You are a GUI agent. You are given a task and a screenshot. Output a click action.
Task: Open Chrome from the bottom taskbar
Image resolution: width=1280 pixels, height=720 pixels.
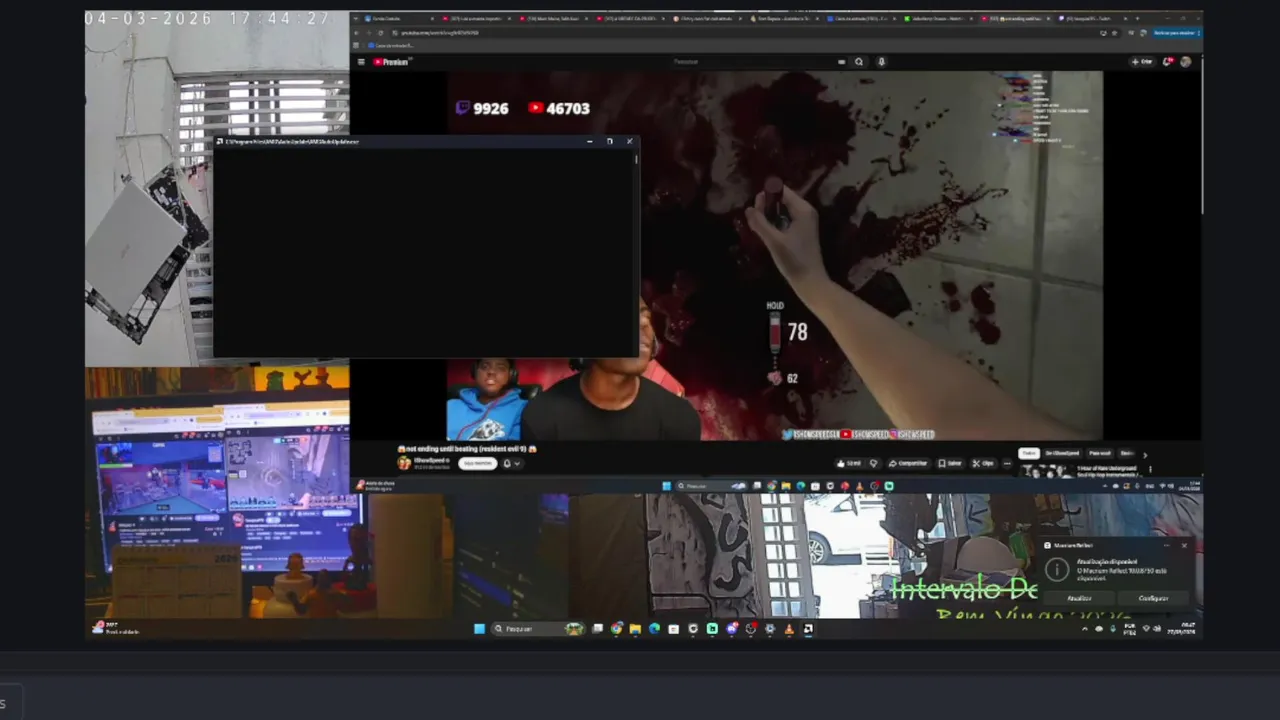click(x=616, y=629)
